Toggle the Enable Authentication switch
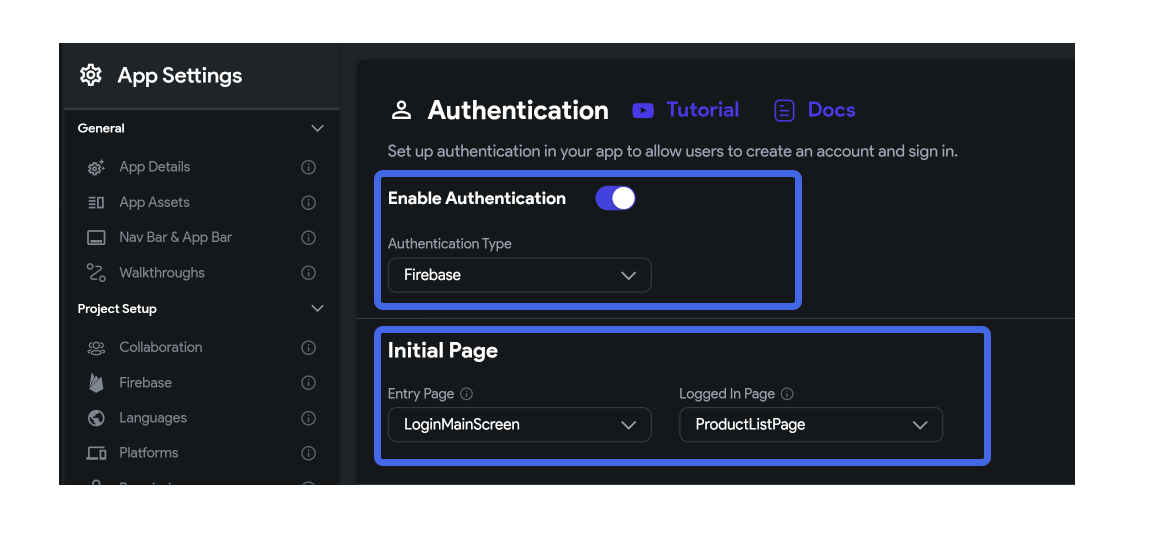 coord(615,198)
